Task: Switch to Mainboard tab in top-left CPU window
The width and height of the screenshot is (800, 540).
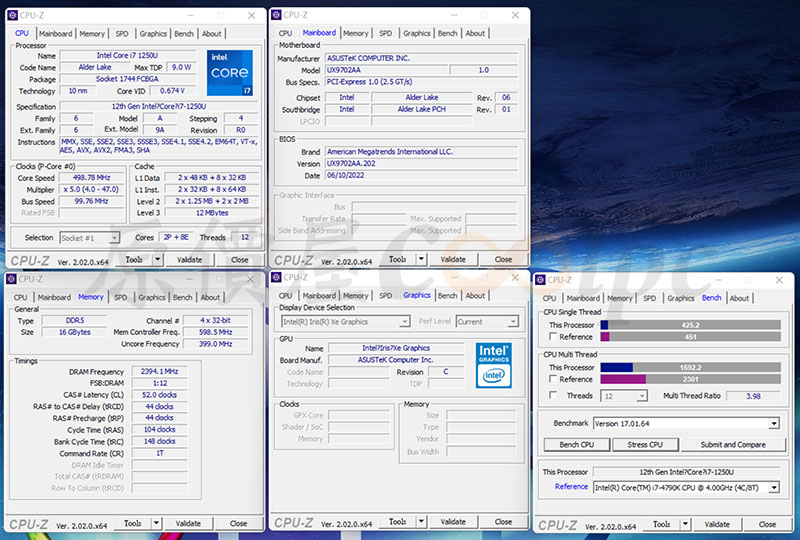Action: coord(56,34)
